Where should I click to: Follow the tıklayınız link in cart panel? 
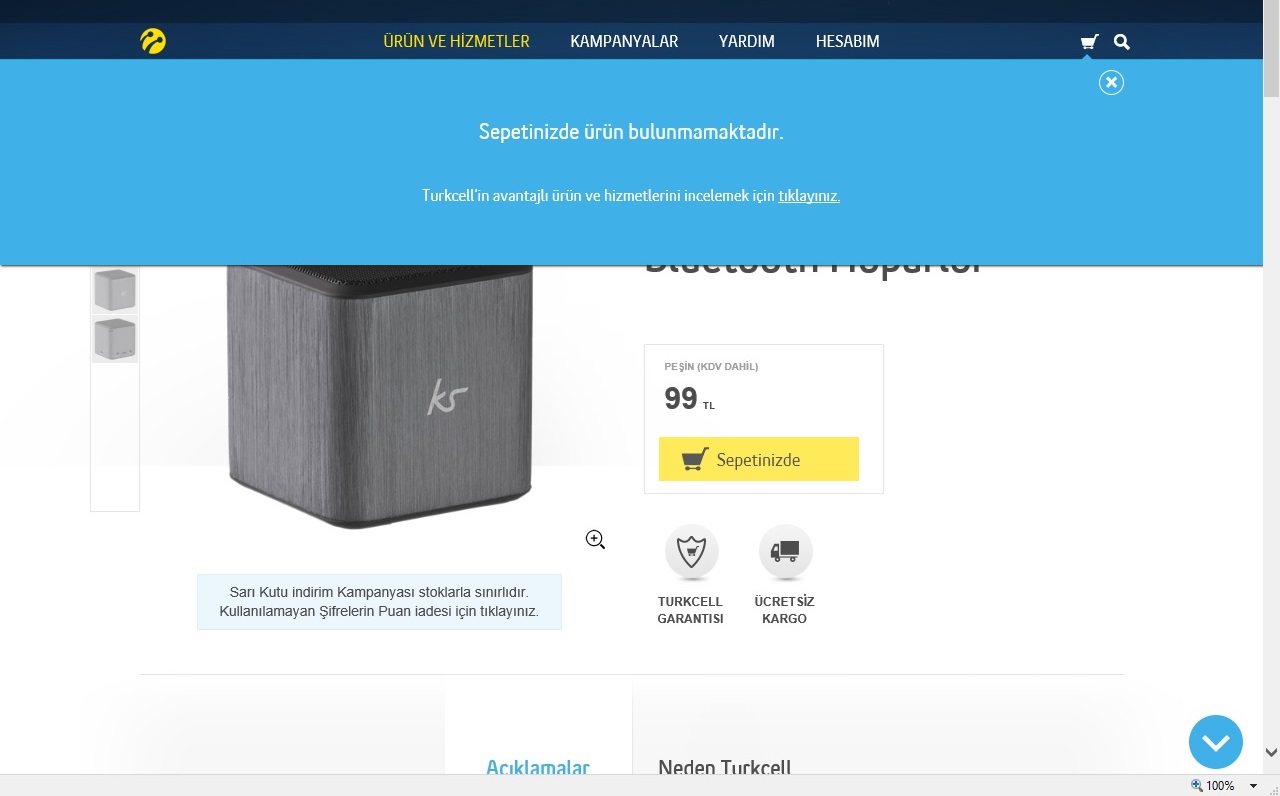809,196
